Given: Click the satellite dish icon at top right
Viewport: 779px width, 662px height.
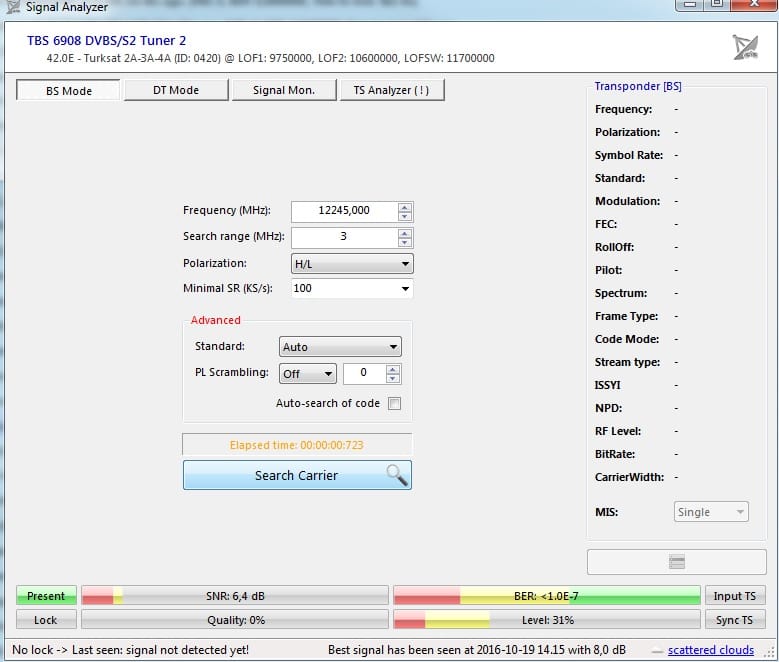Looking at the screenshot, I should (745, 48).
